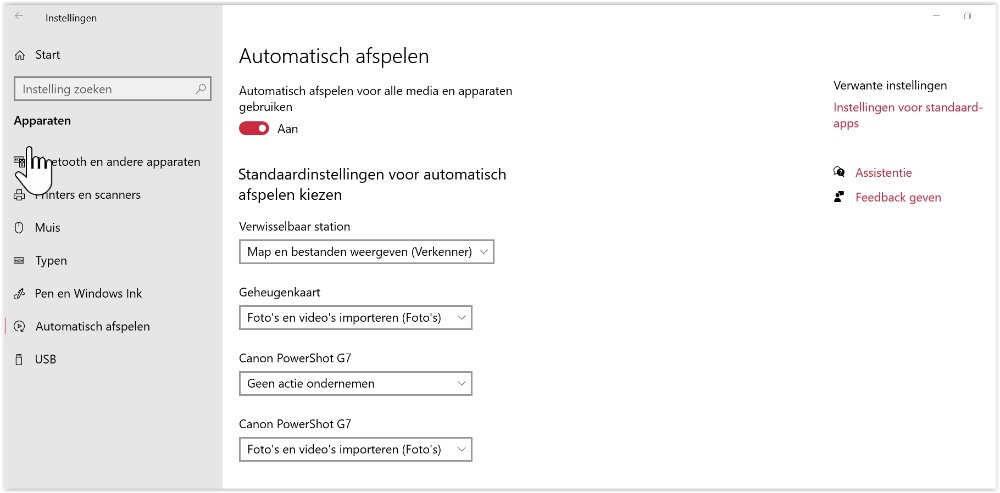The height and width of the screenshot is (493, 1000).
Task: Click the Typen keyboard icon
Action: click(x=19, y=261)
